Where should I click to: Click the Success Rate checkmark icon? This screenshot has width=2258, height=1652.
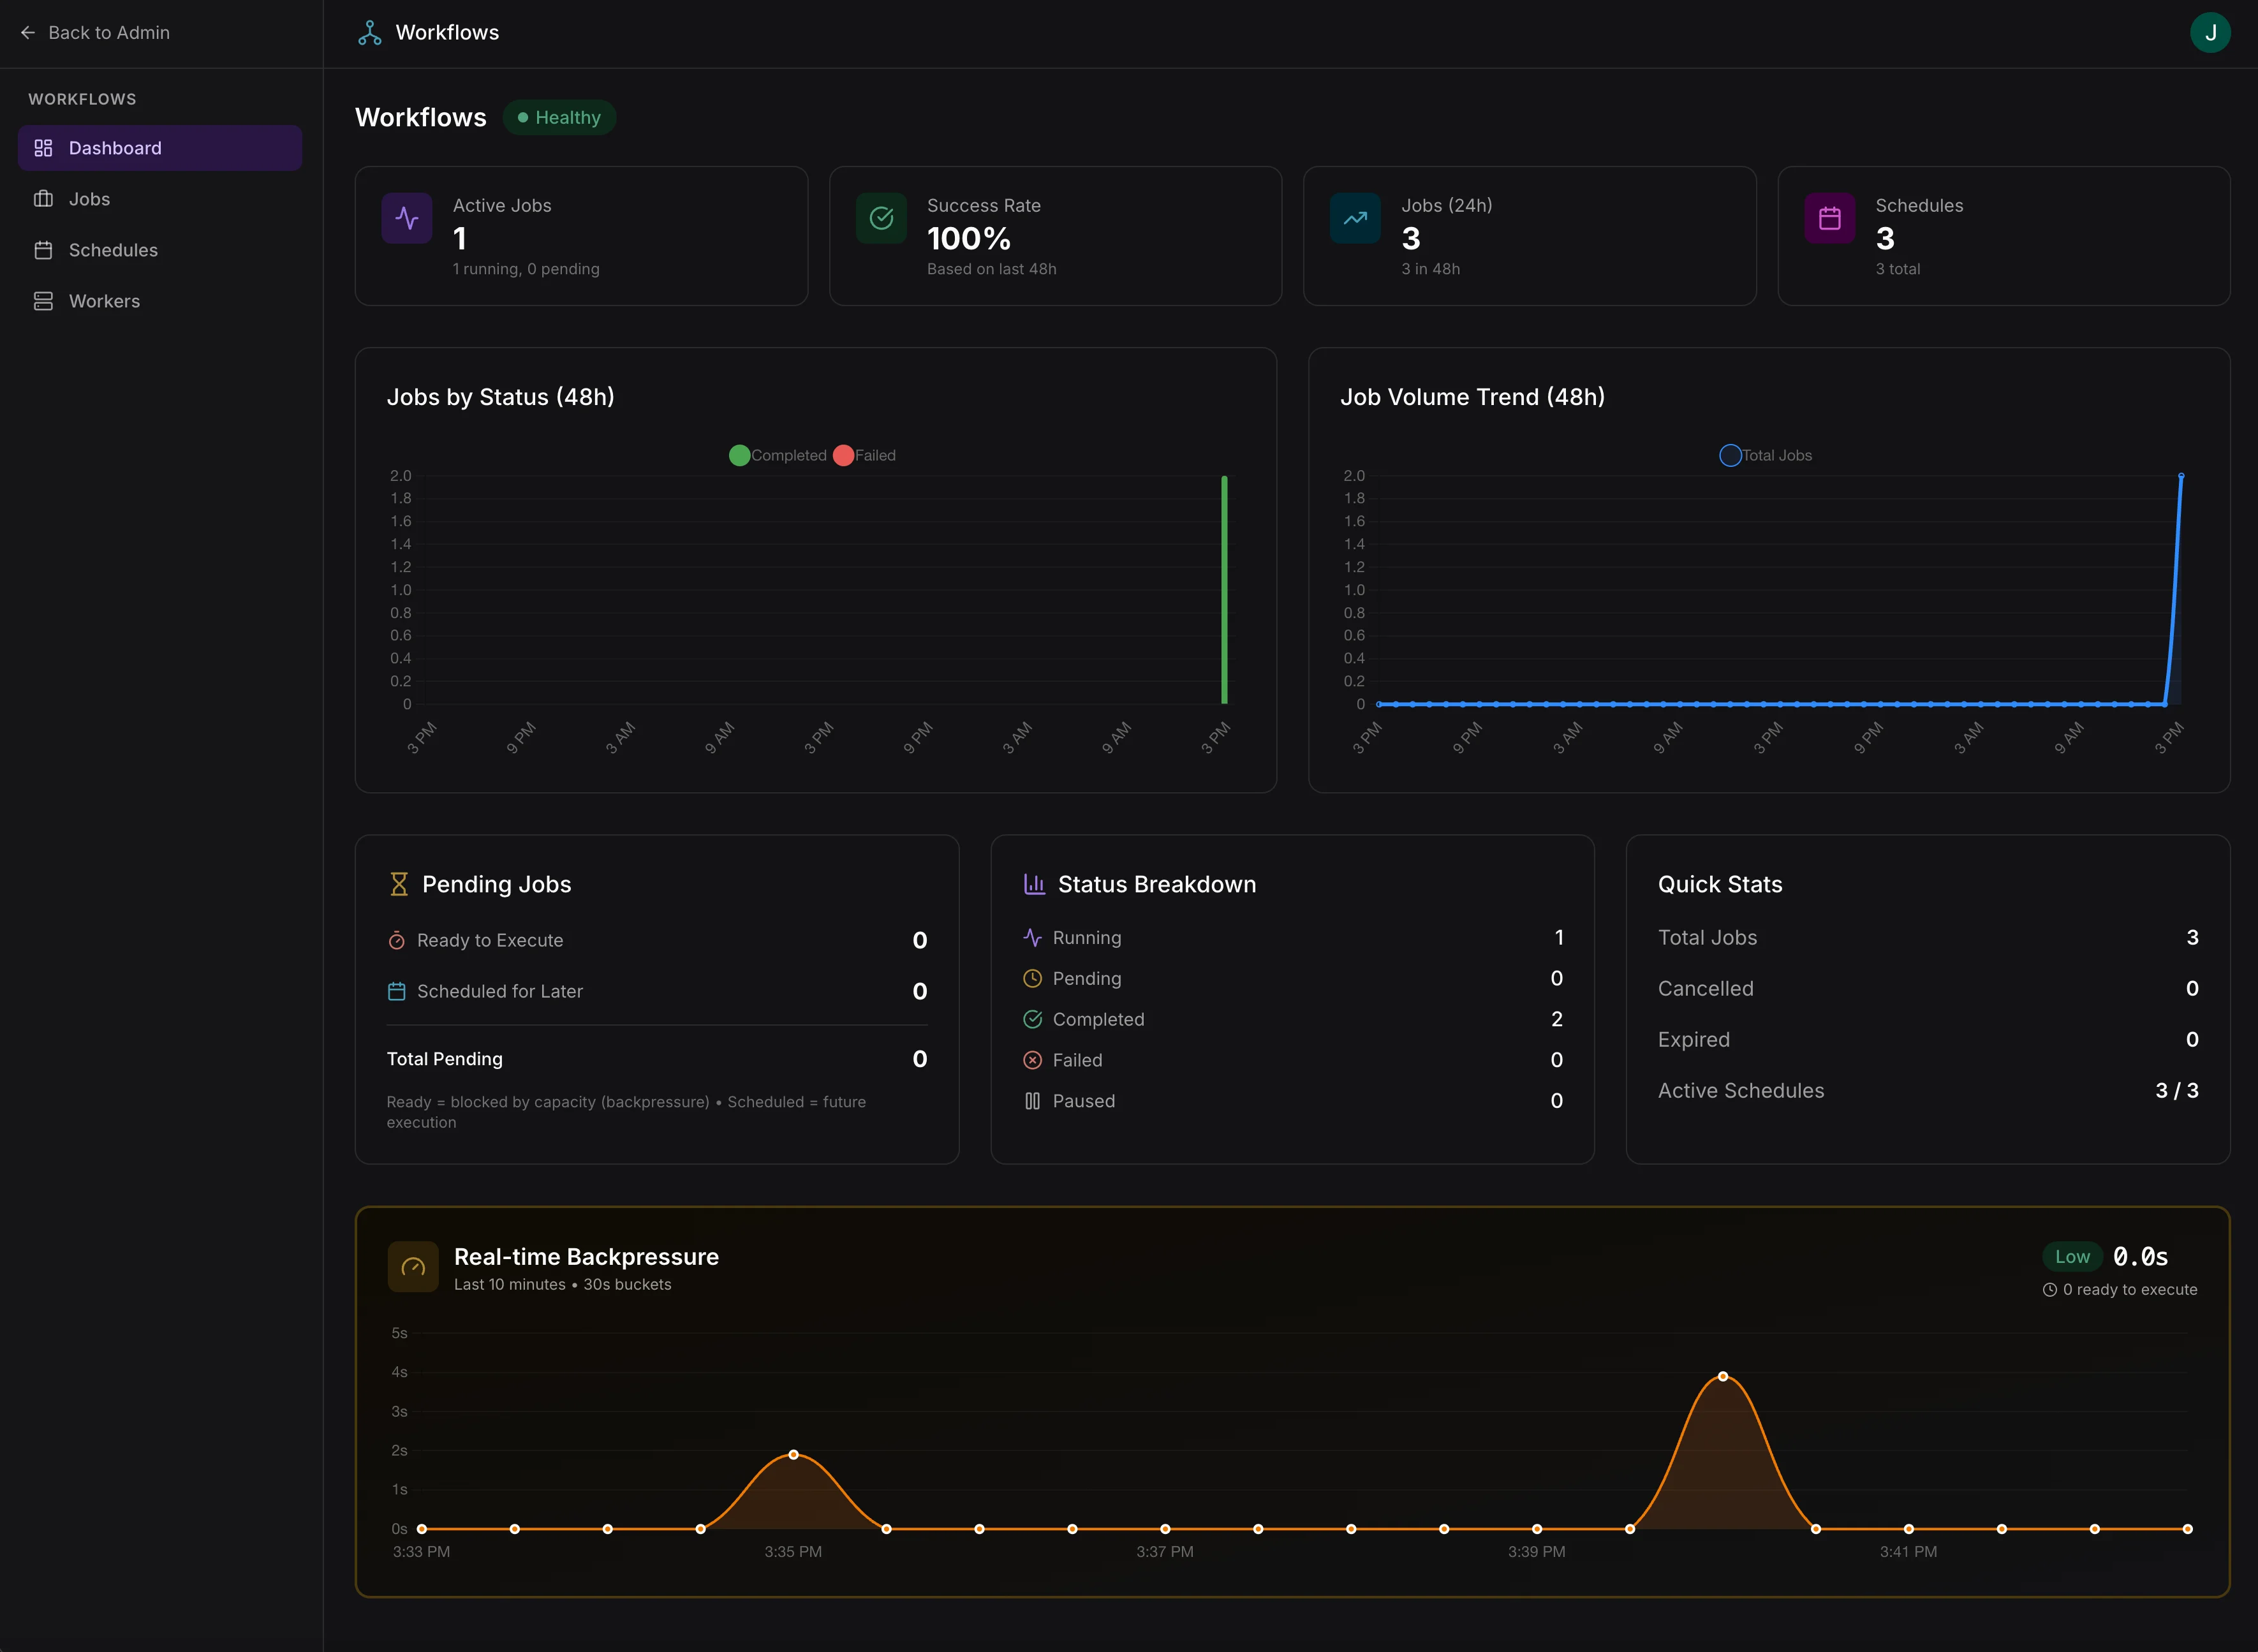coord(881,218)
